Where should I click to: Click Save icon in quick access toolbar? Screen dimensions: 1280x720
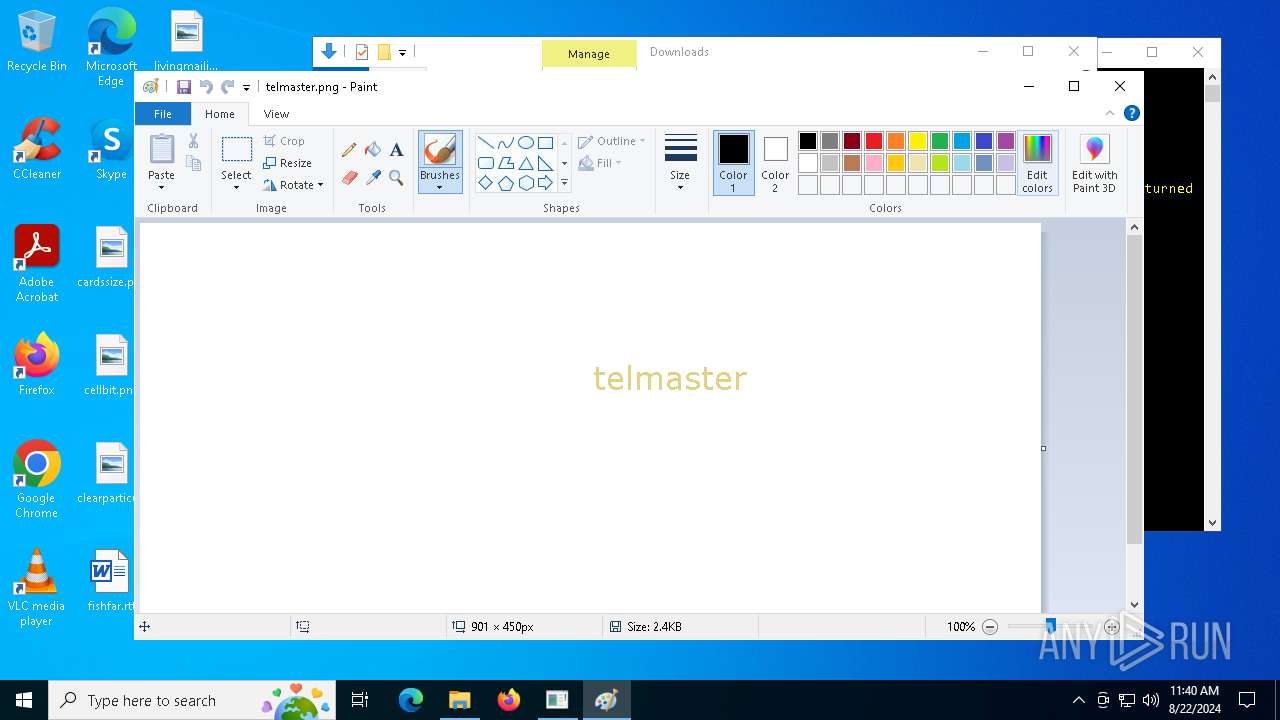[184, 87]
